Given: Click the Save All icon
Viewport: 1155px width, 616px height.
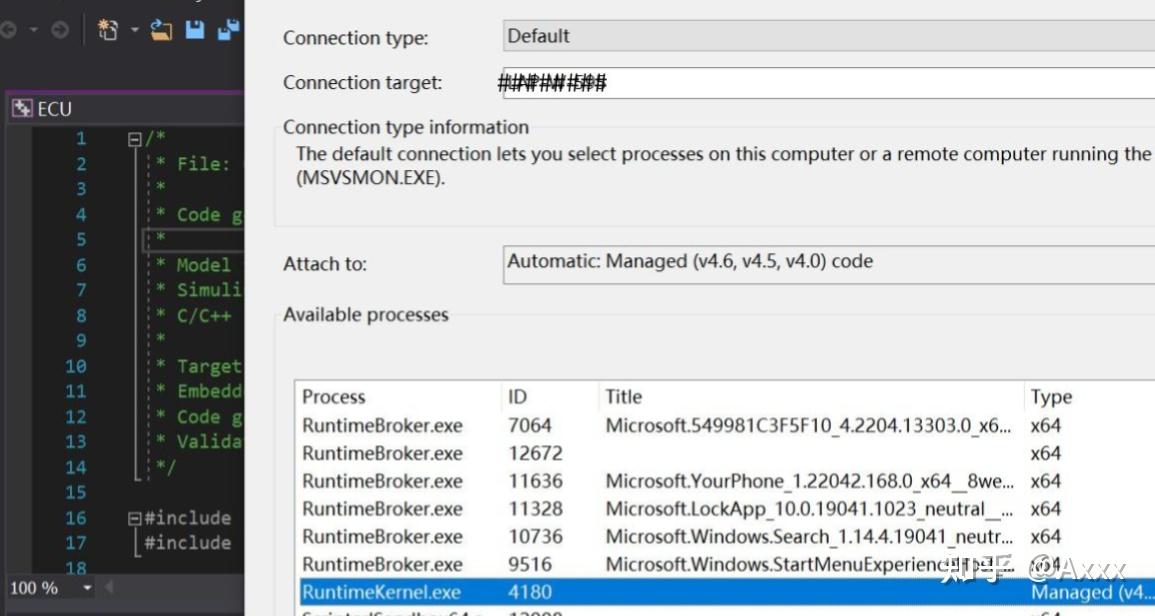Looking at the screenshot, I should tap(229, 30).
